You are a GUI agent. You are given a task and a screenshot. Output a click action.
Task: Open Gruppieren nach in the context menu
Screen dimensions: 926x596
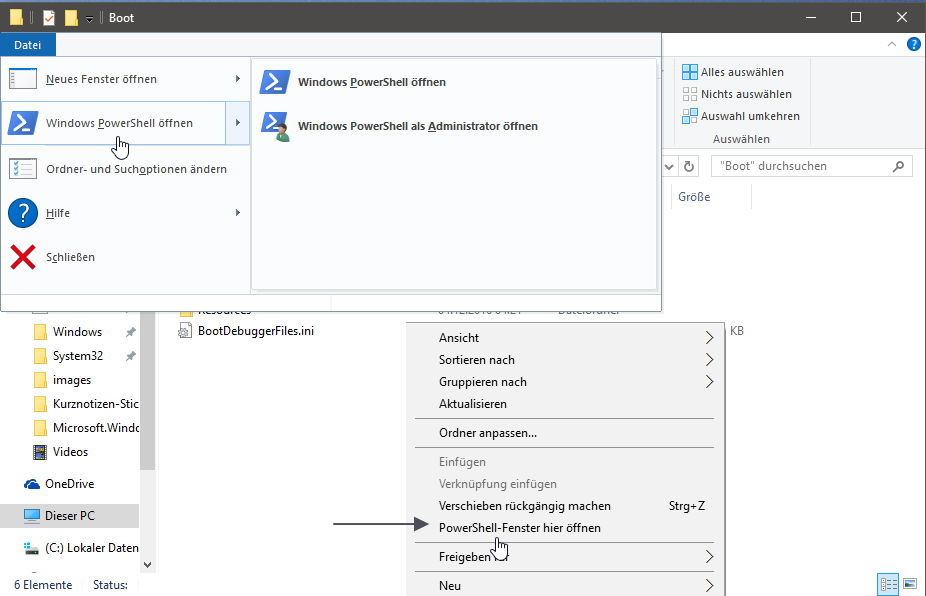[565, 382]
